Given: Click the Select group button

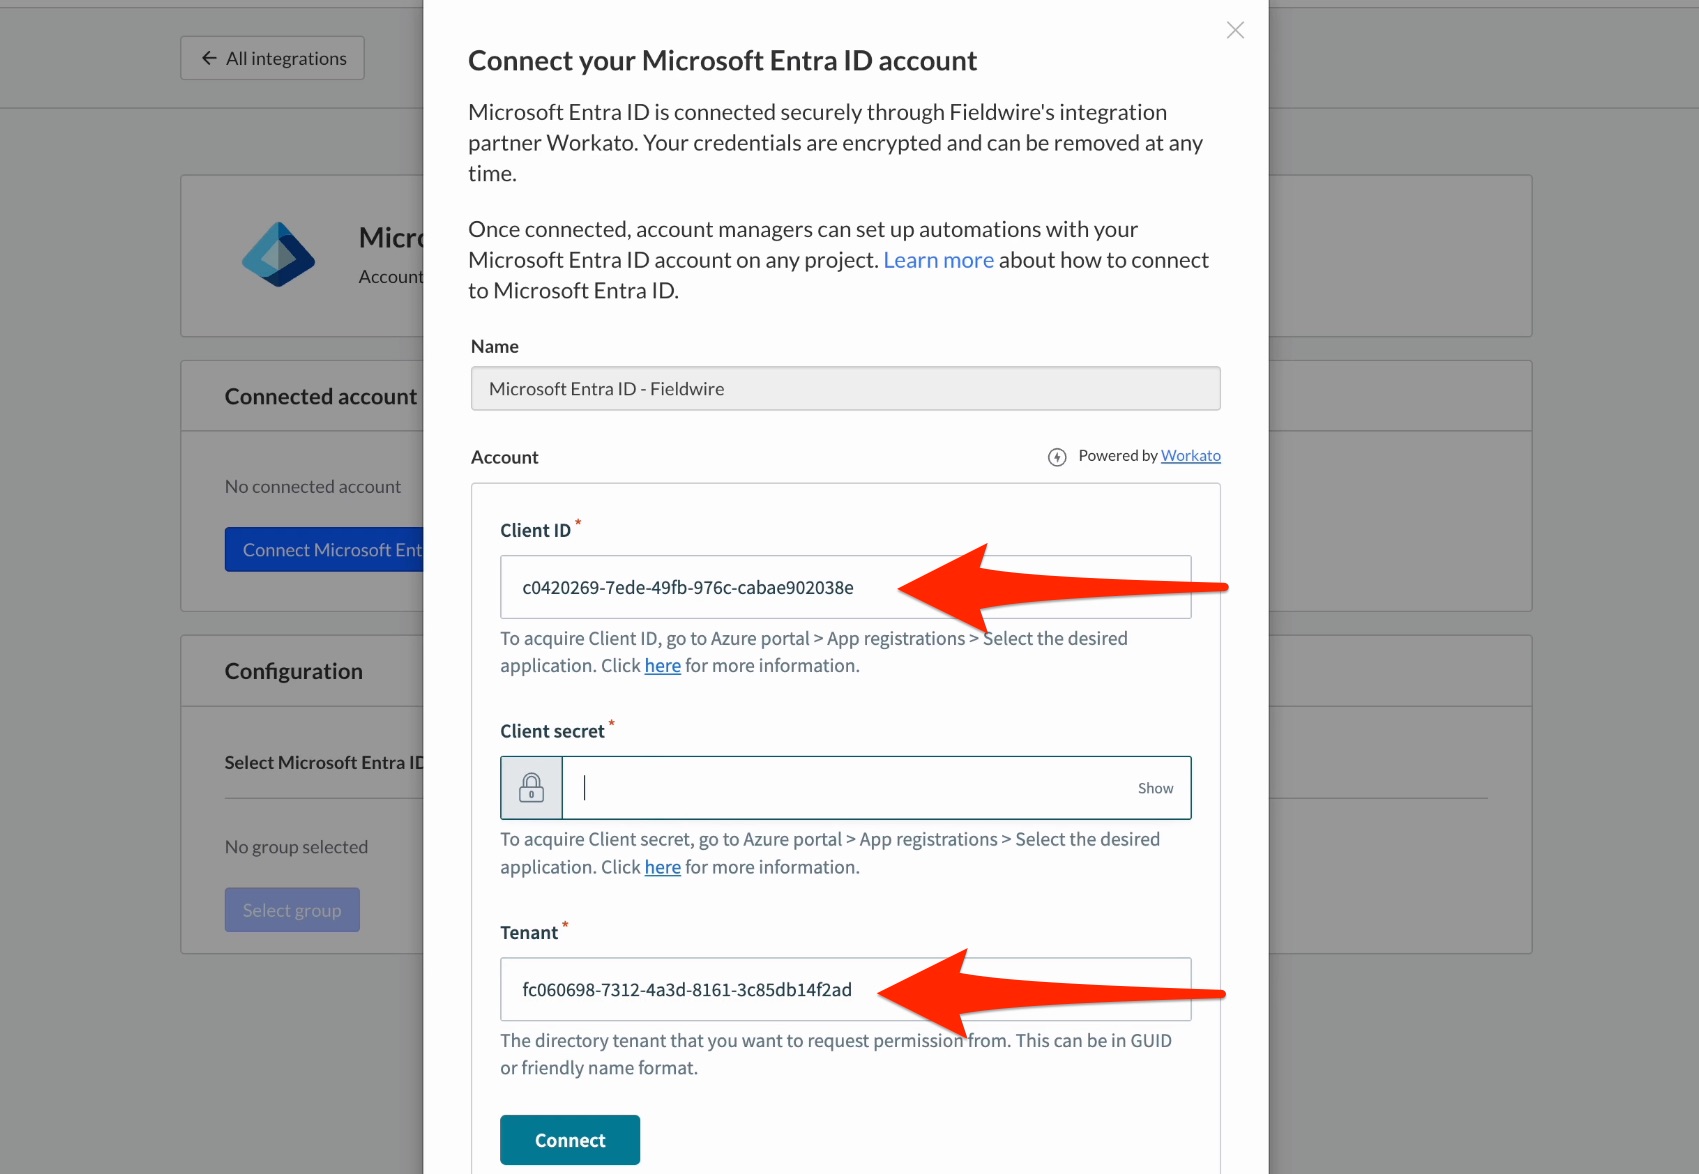Looking at the screenshot, I should (x=292, y=910).
